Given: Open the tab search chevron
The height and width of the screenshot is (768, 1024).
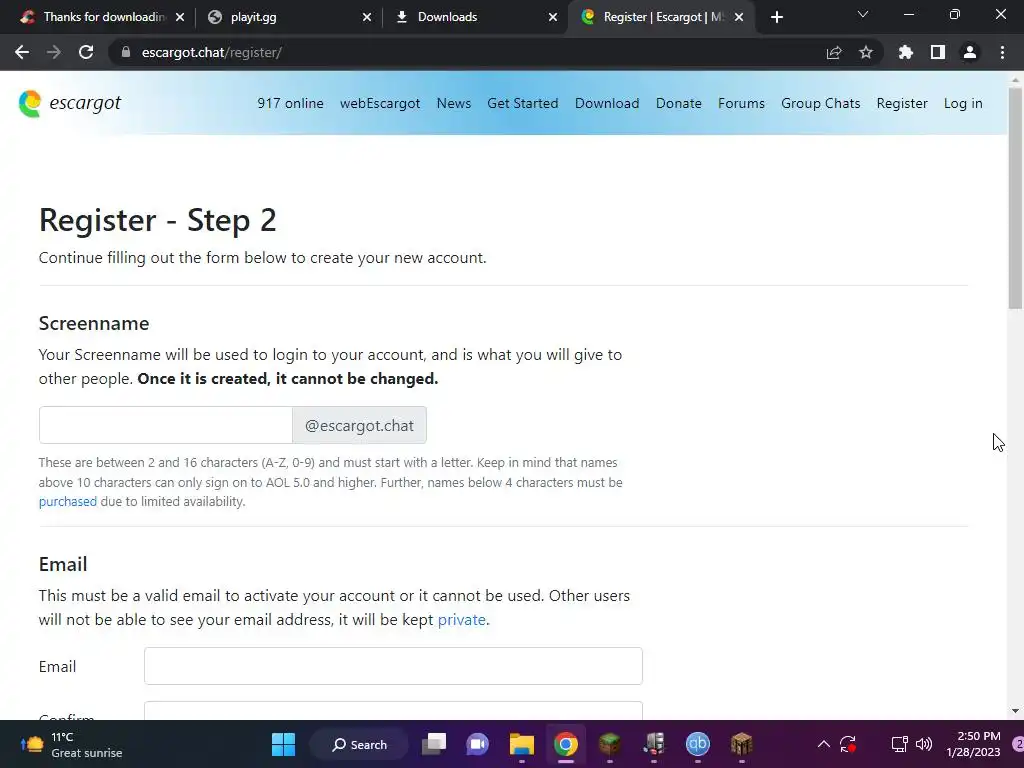Looking at the screenshot, I should click(863, 14).
